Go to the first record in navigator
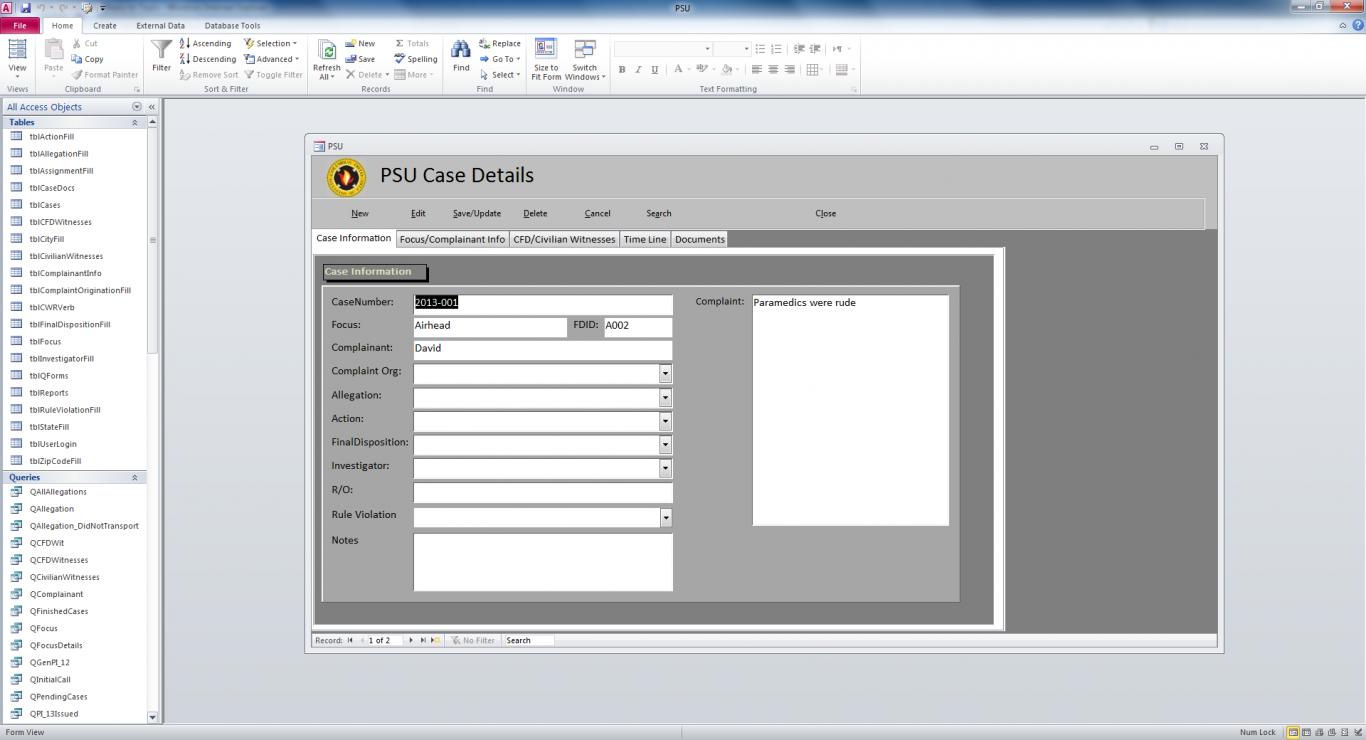Image resolution: width=1366 pixels, height=740 pixels. click(x=350, y=640)
